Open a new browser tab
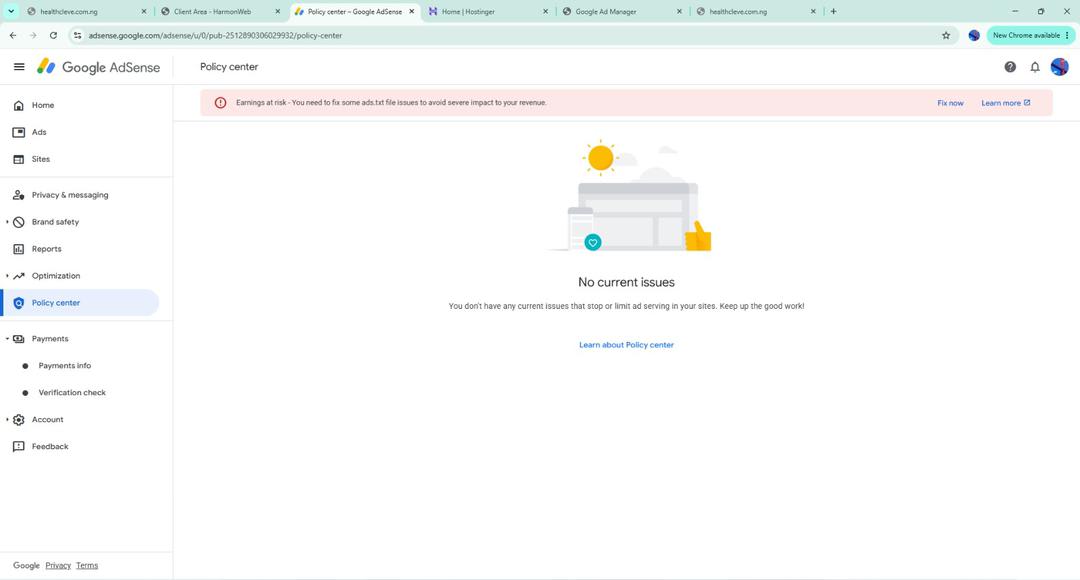Image resolution: width=1080 pixels, height=580 pixels. point(833,11)
